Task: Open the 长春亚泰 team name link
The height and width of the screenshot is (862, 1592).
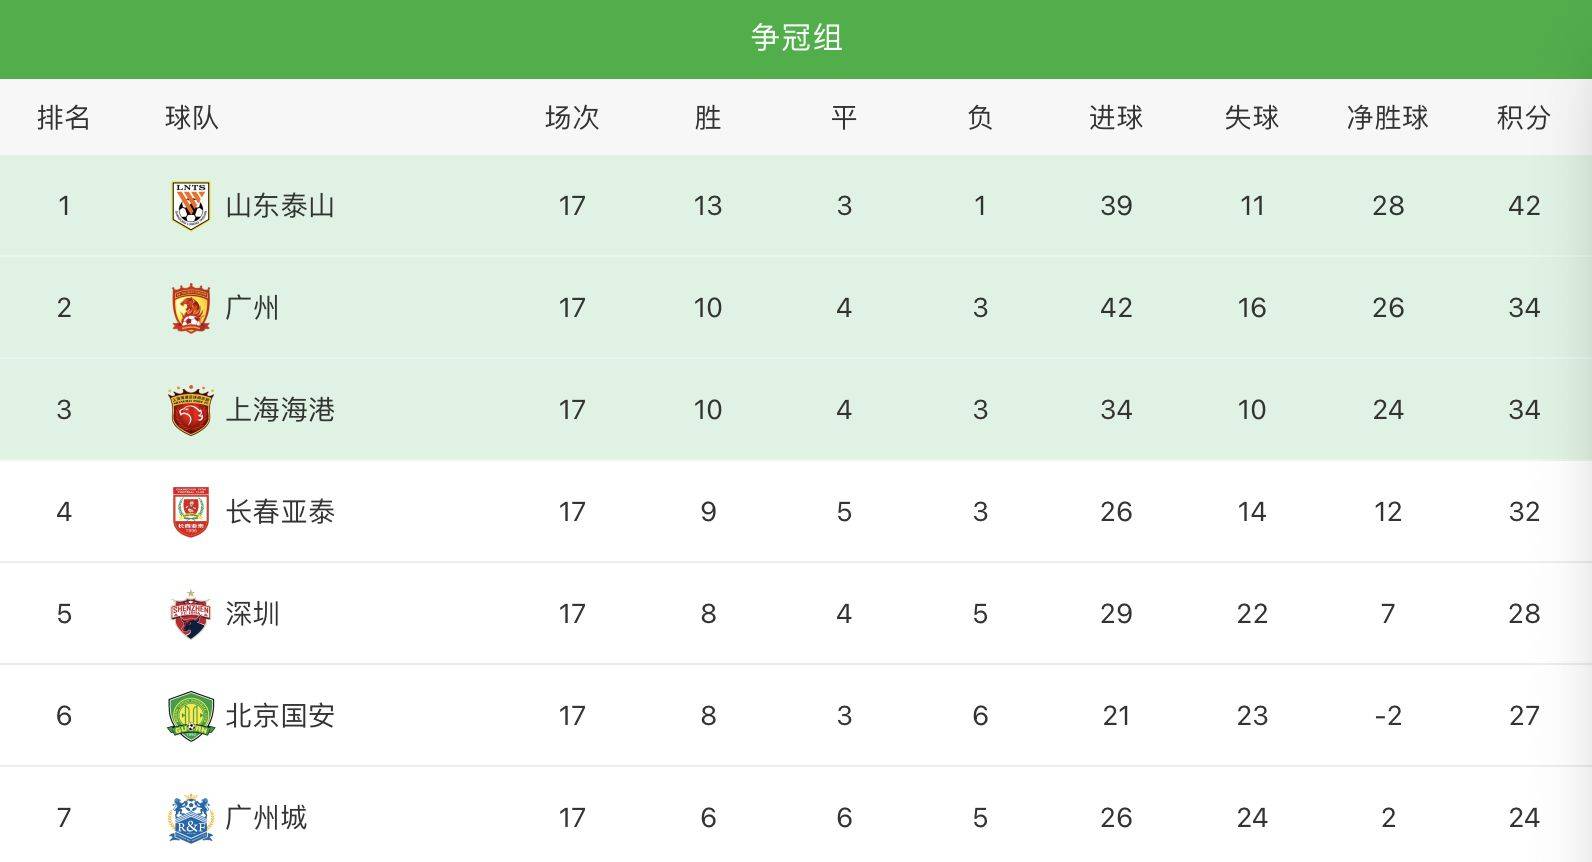Action: (280, 512)
